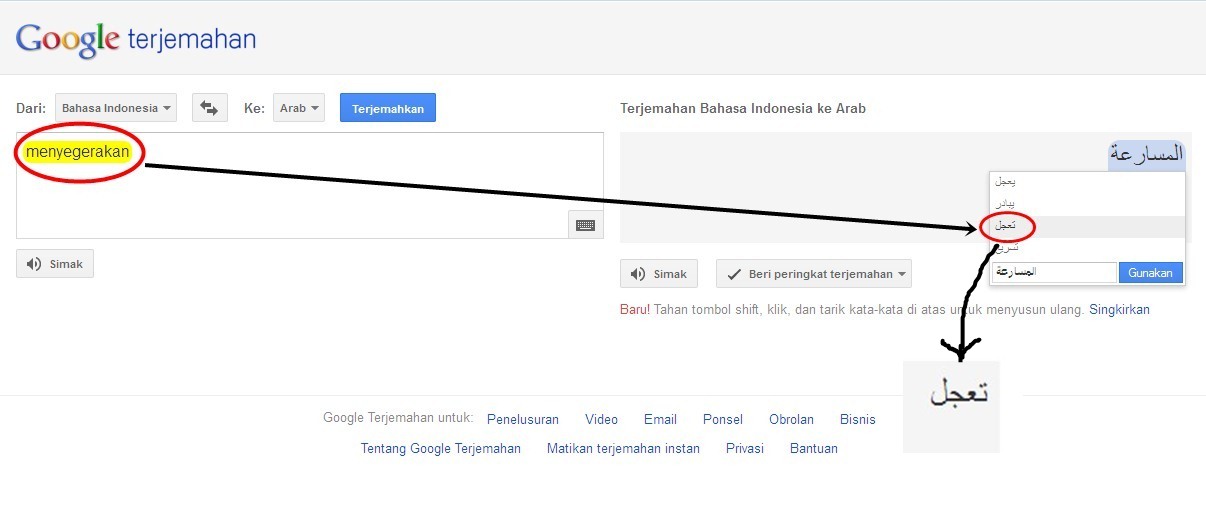The image size is (1206, 513).
Task: Swap source and target languages
Action: (x=210, y=108)
